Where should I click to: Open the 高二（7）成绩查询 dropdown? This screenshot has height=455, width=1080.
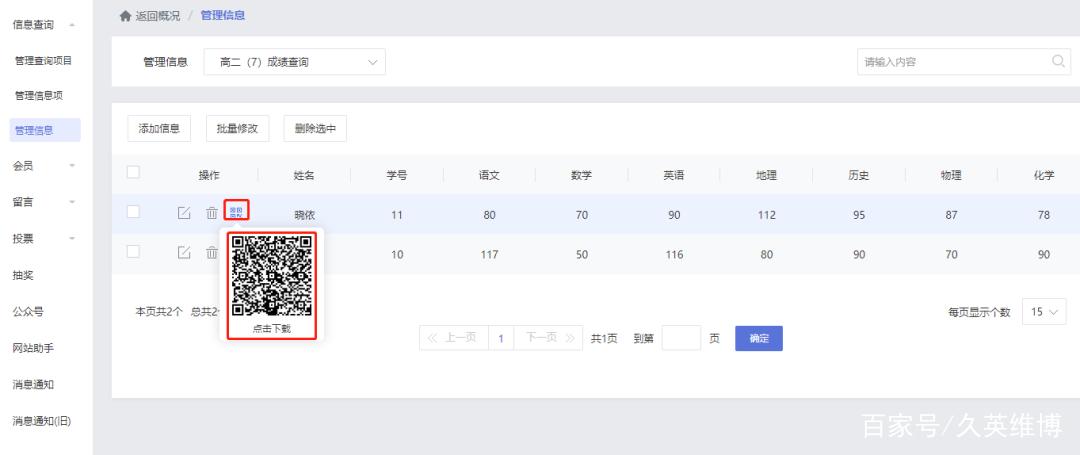coord(295,62)
